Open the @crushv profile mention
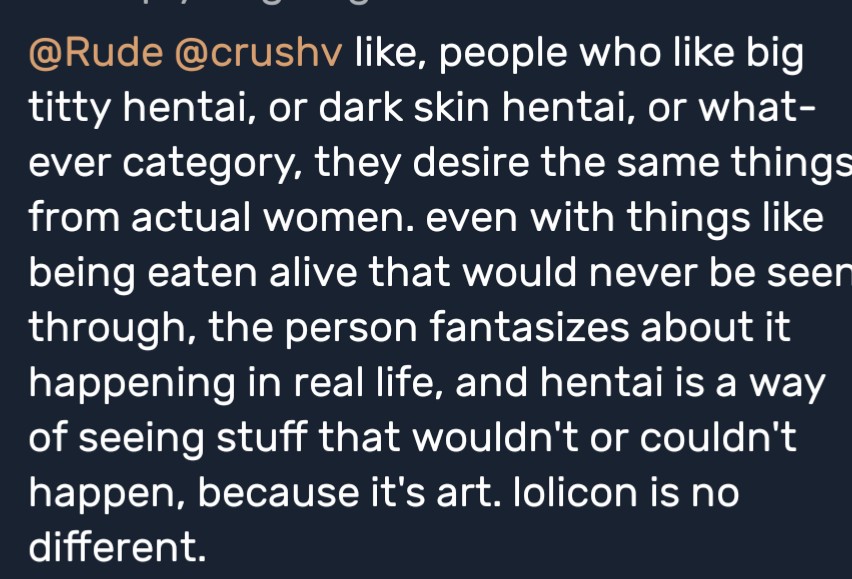This screenshot has width=852, height=579. coord(259,53)
